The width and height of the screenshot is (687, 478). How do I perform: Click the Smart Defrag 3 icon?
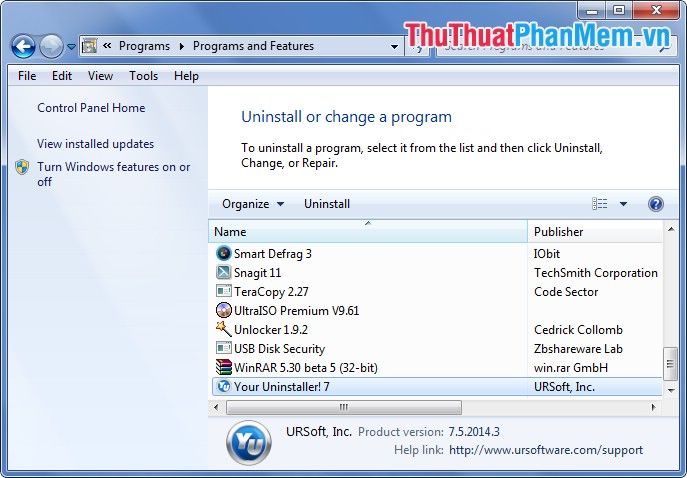(x=223, y=253)
